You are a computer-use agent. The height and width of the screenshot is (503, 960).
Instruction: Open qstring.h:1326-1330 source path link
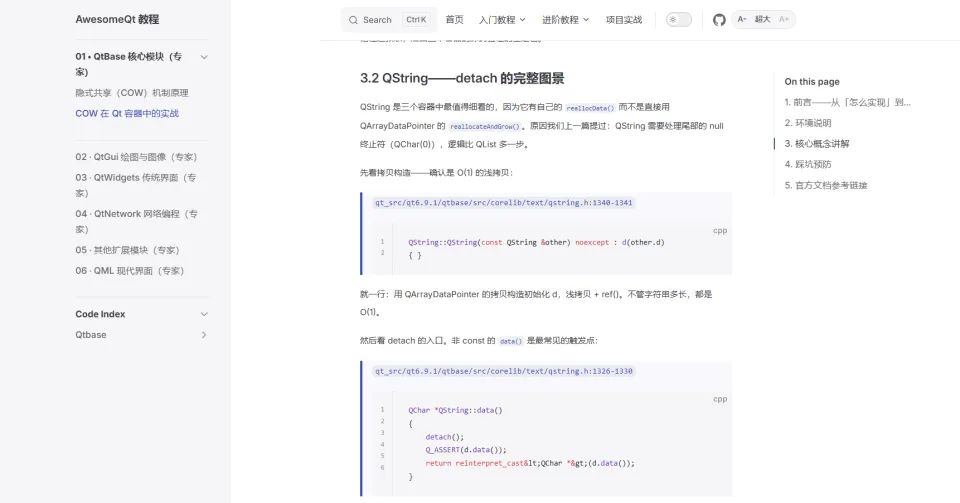(503, 371)
